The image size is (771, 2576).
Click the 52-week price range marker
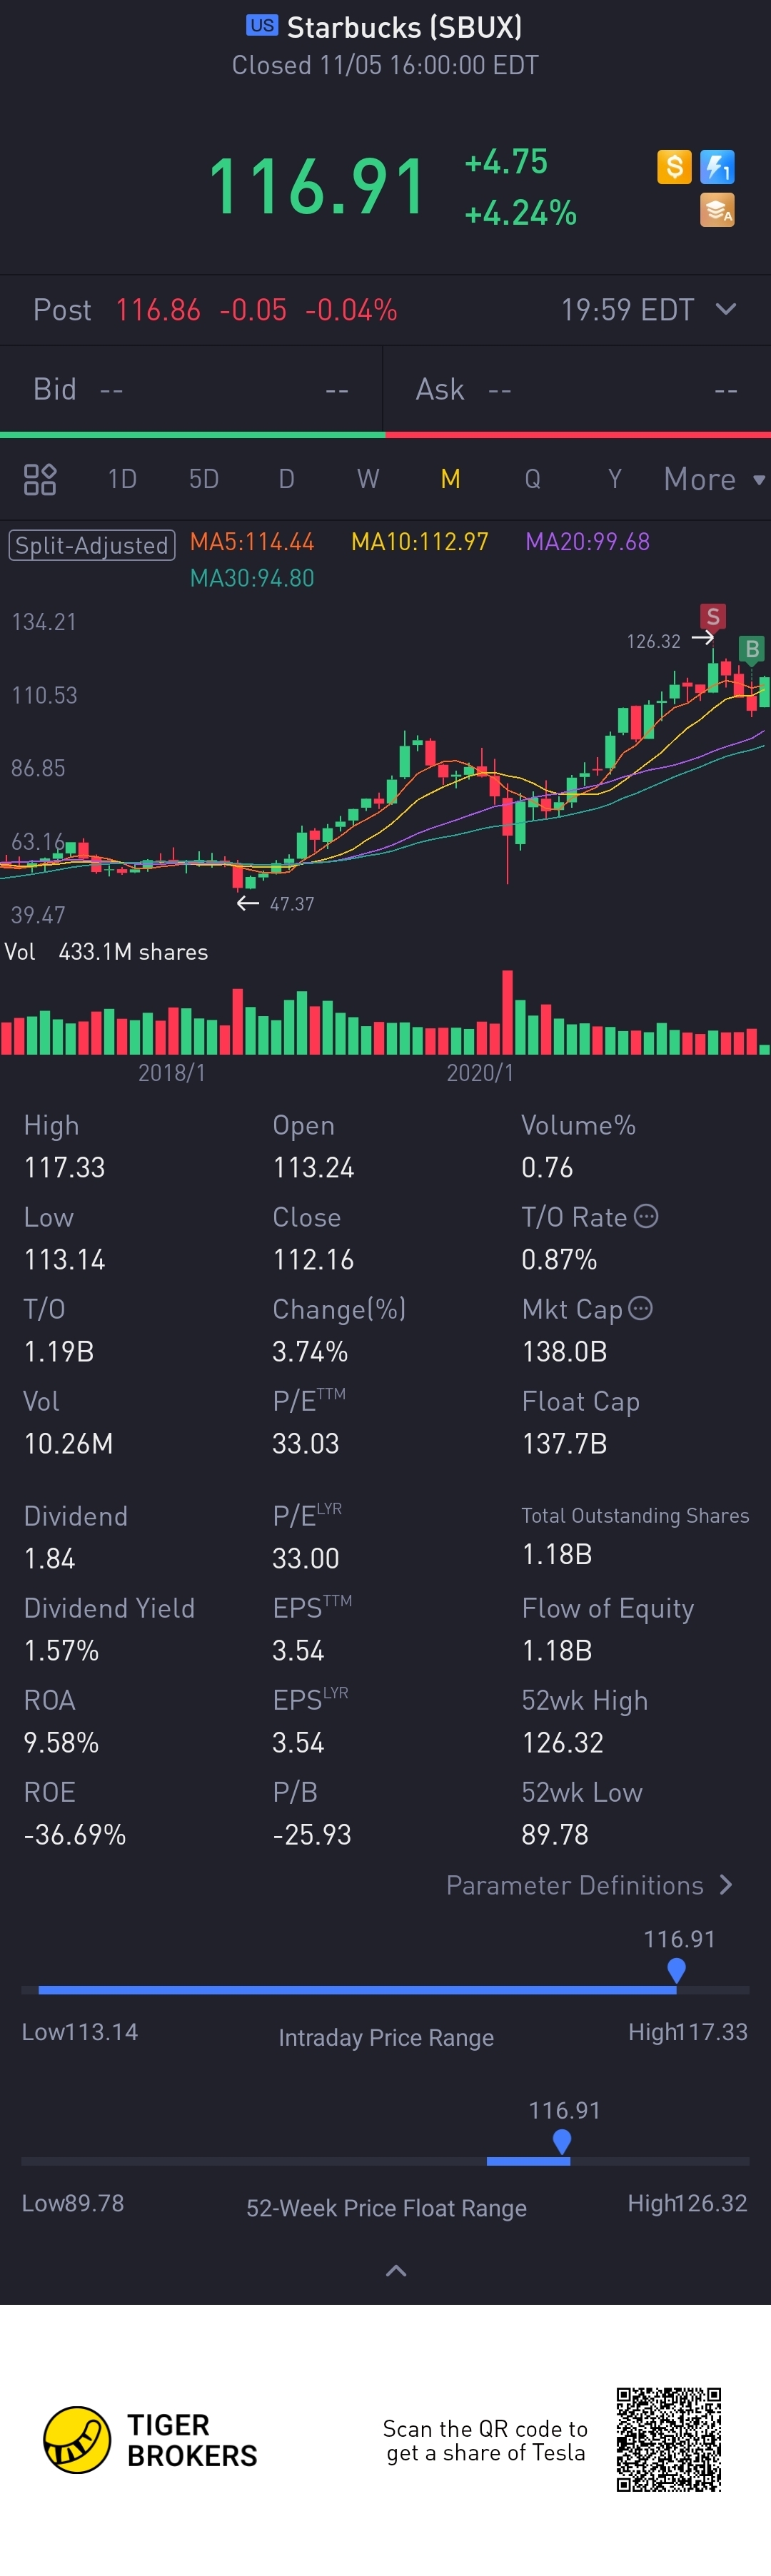[562, 2139]
